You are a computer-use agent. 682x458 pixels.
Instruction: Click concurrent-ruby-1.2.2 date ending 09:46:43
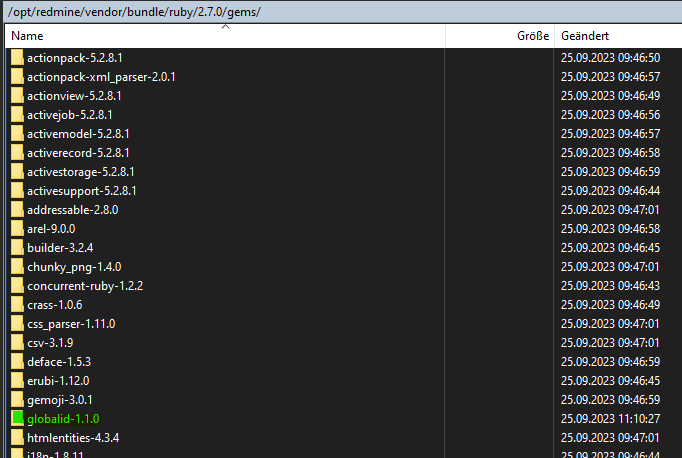tap(610, 286)
